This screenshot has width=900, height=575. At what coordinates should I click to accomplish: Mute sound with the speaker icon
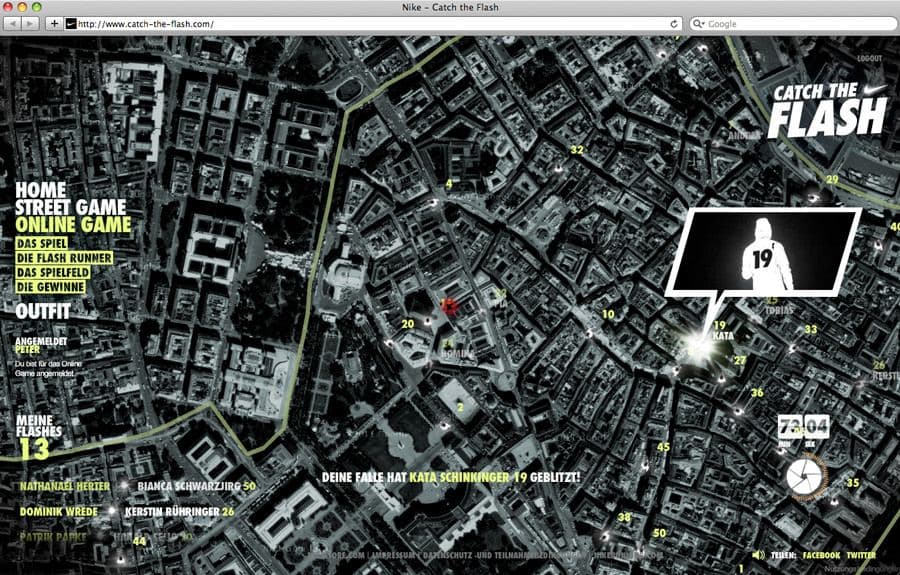click(758, 555)
